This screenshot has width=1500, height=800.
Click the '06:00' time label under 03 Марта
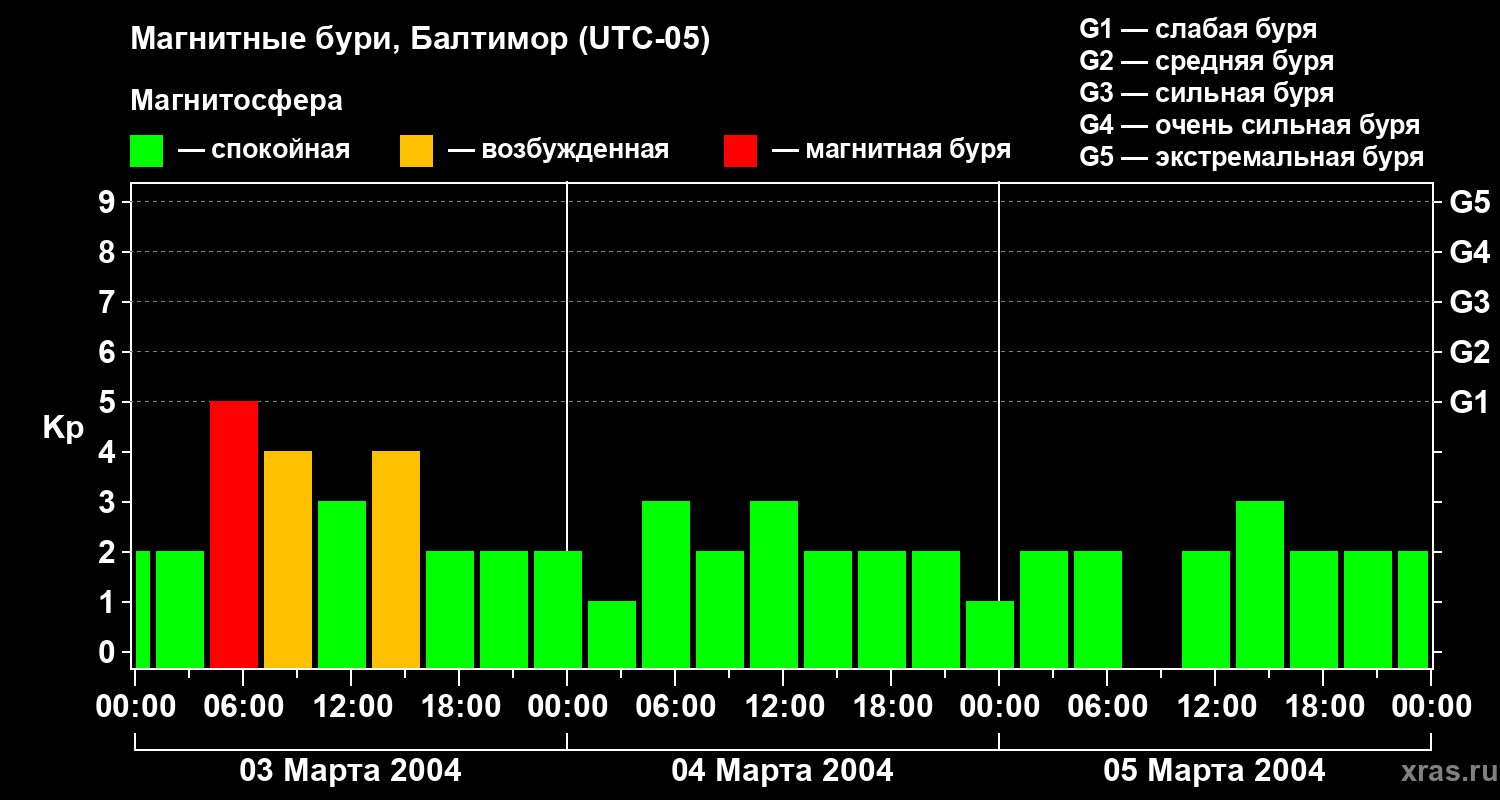coord(243,707)
